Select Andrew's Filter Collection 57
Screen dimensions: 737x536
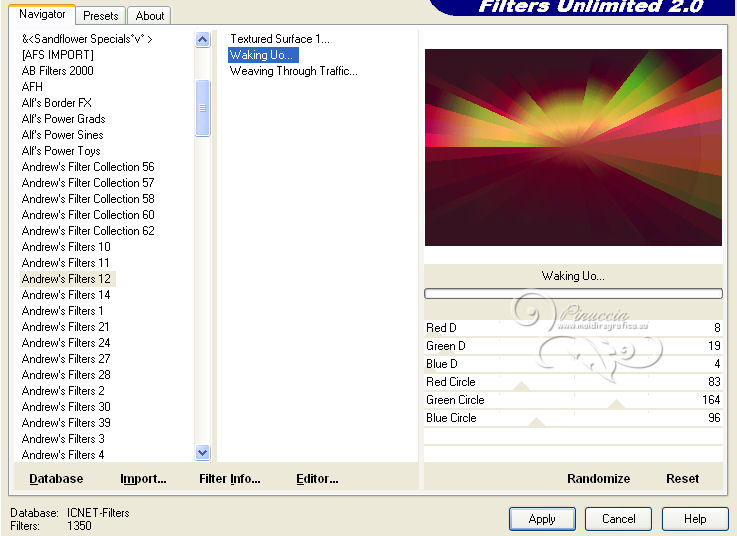point(88,183)
